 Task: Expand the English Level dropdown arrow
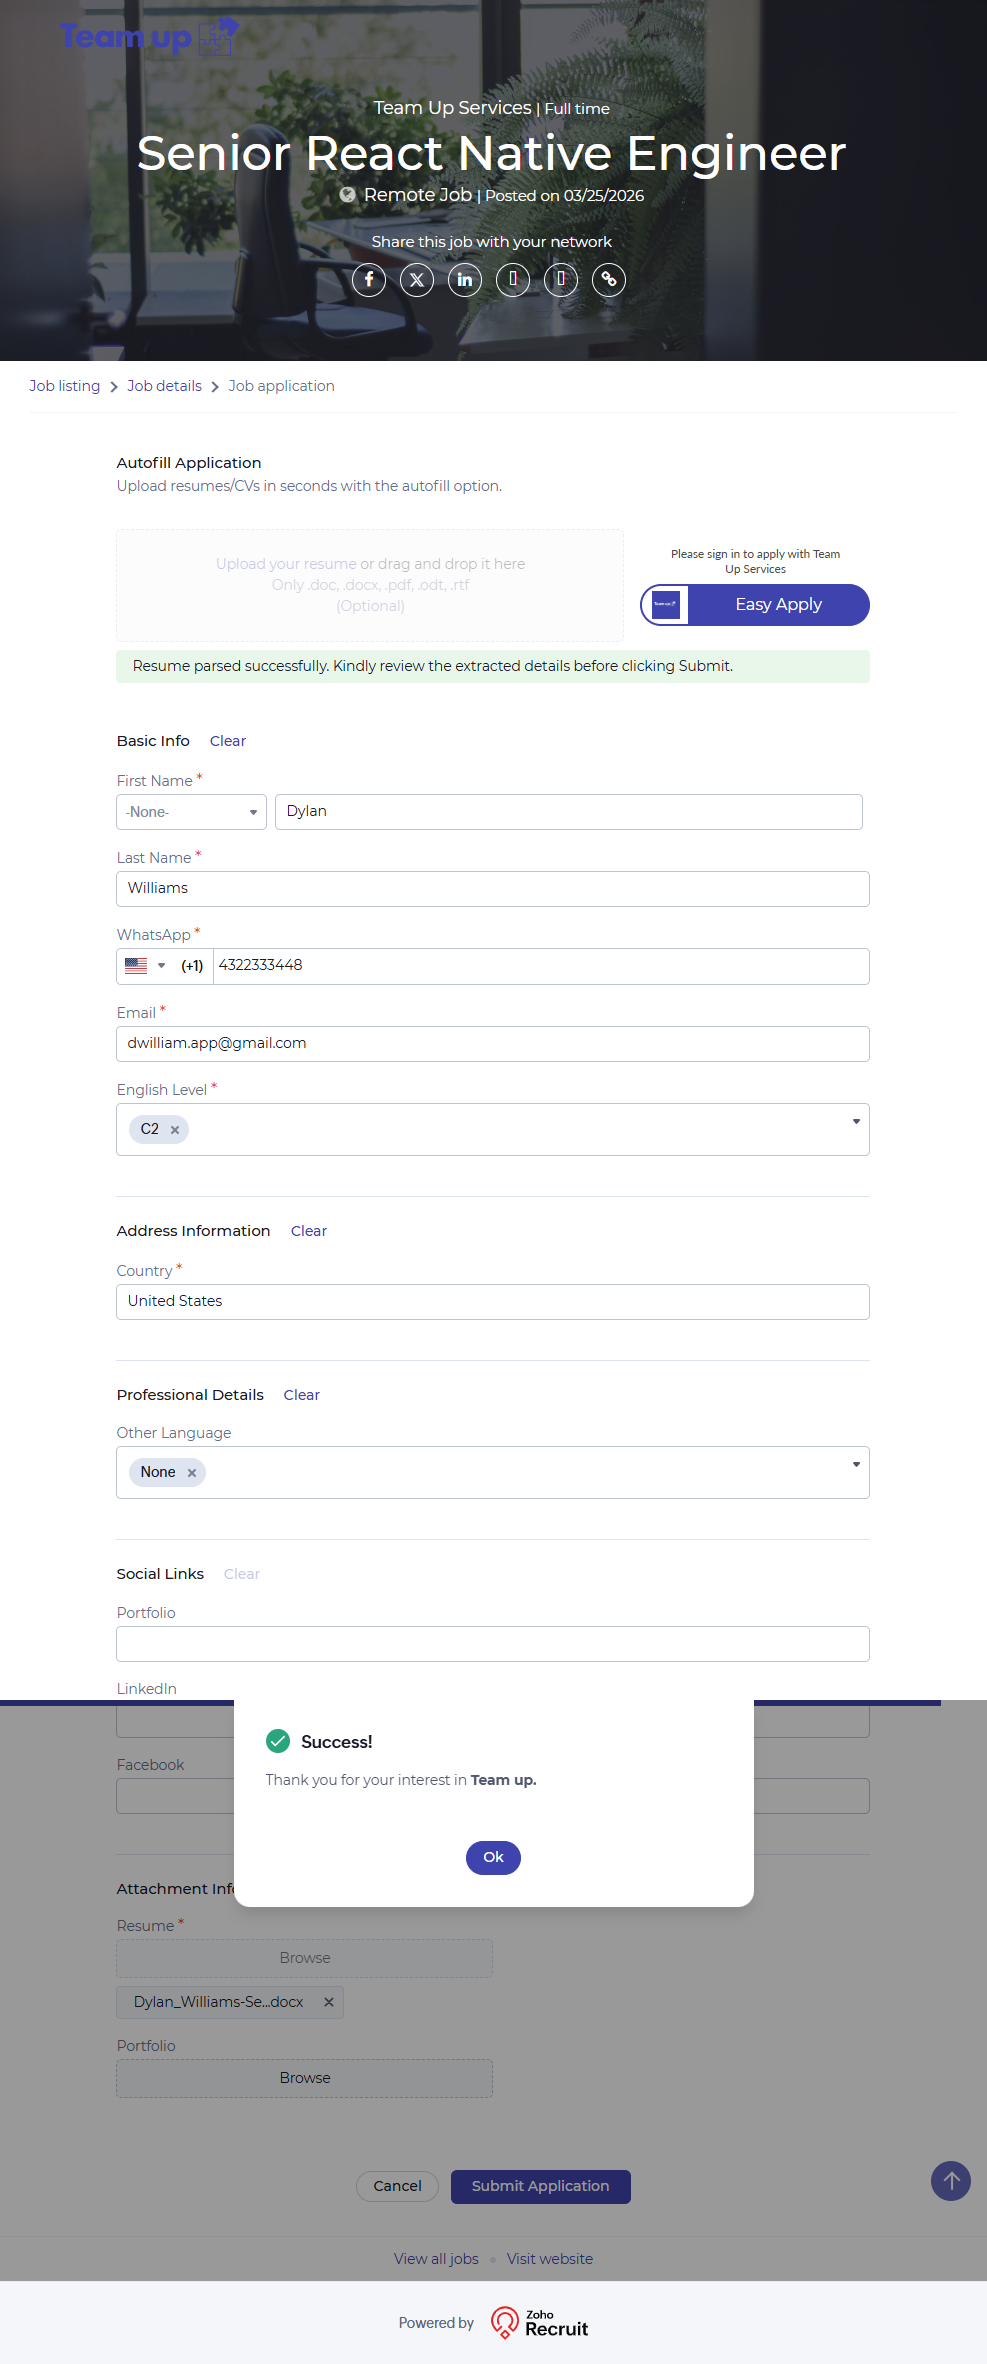click(856, 1122)
